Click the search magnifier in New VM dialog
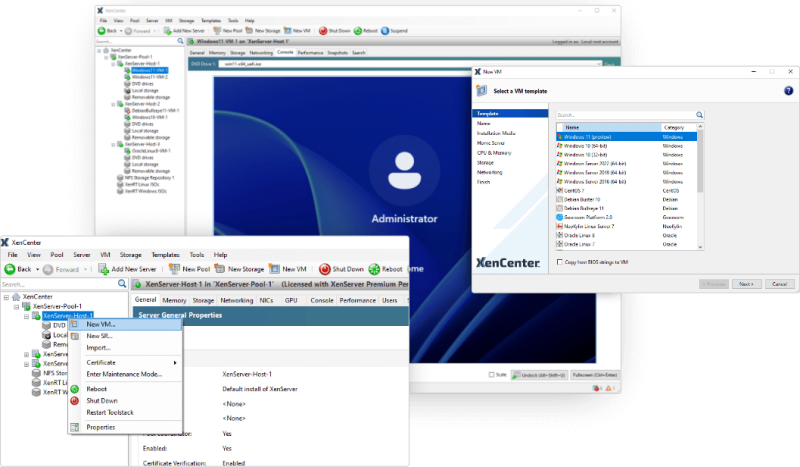Screen dimensions: 800x467 (x=699, y=115)
